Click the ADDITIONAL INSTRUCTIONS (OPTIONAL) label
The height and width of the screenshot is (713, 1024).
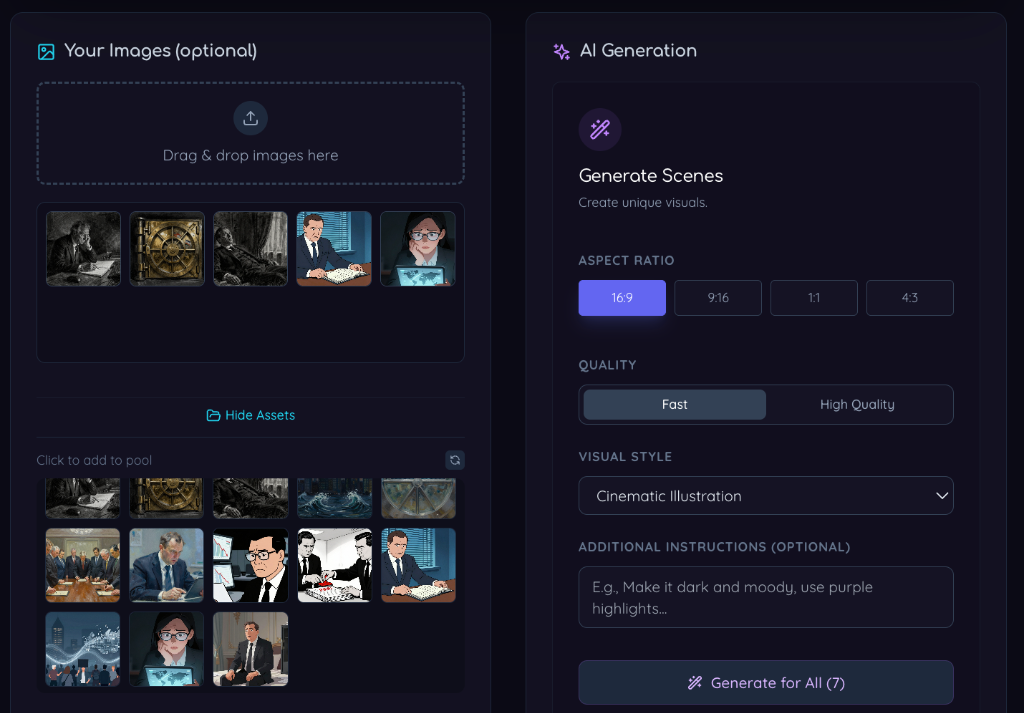click(714, 547)
